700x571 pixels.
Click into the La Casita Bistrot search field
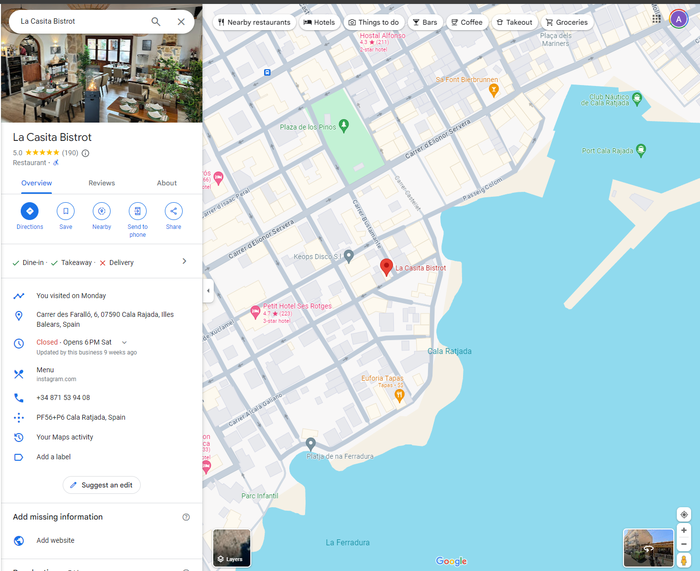point(80,21)
